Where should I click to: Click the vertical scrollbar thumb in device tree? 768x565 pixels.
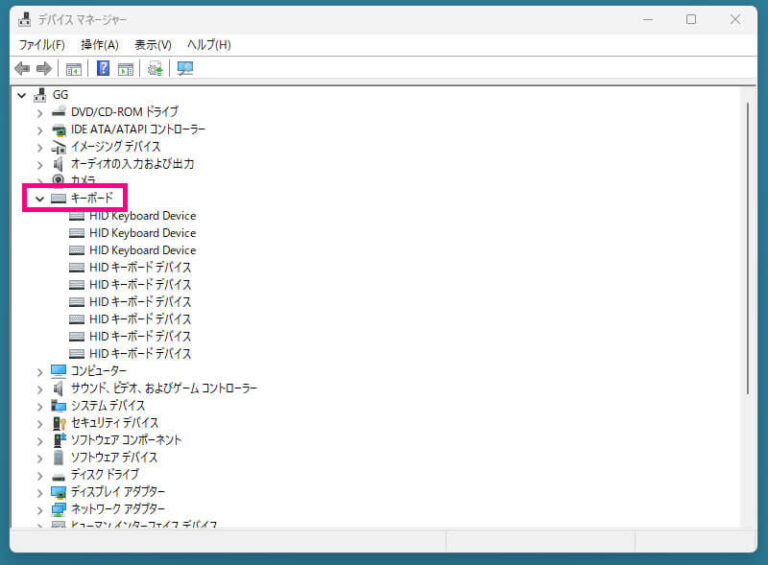click(x=748, y=248)
